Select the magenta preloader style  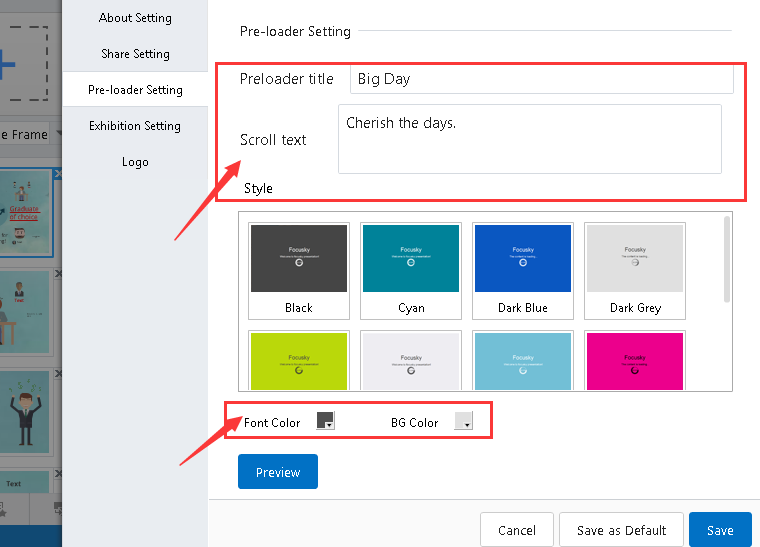point(634,360)
